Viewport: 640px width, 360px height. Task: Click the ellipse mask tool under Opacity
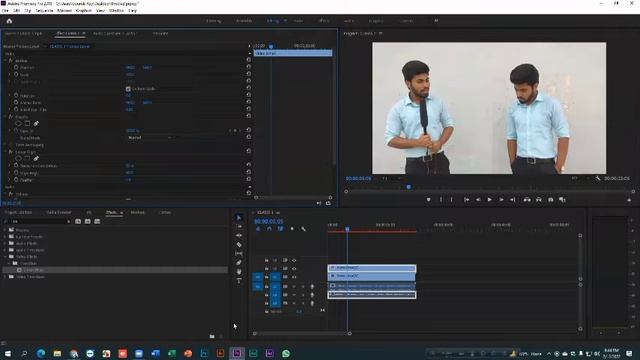click(x=18, y=123)
